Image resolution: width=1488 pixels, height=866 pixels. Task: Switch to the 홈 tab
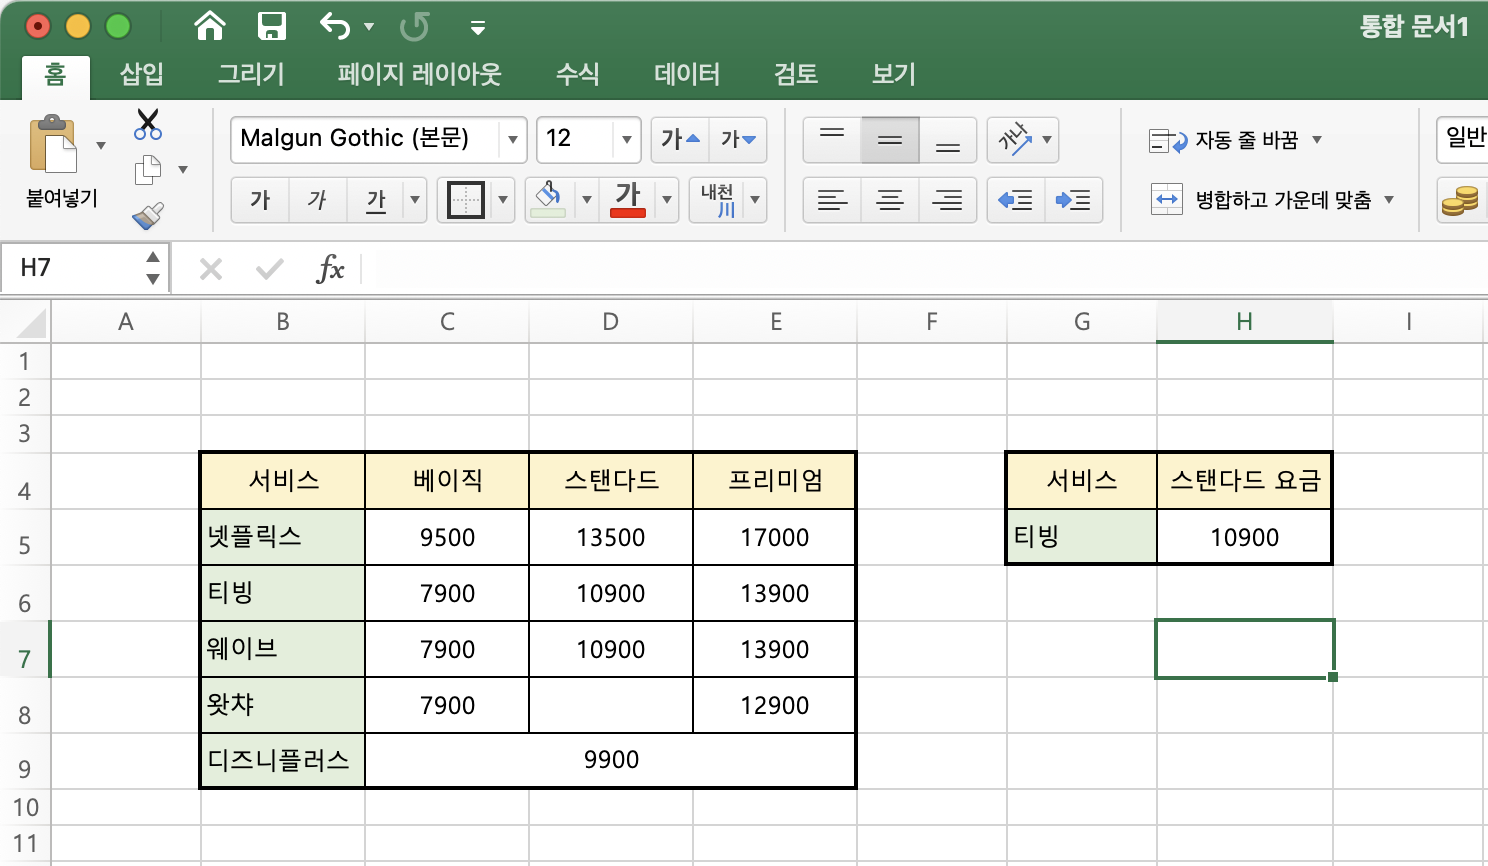click(x=56, y=75)
